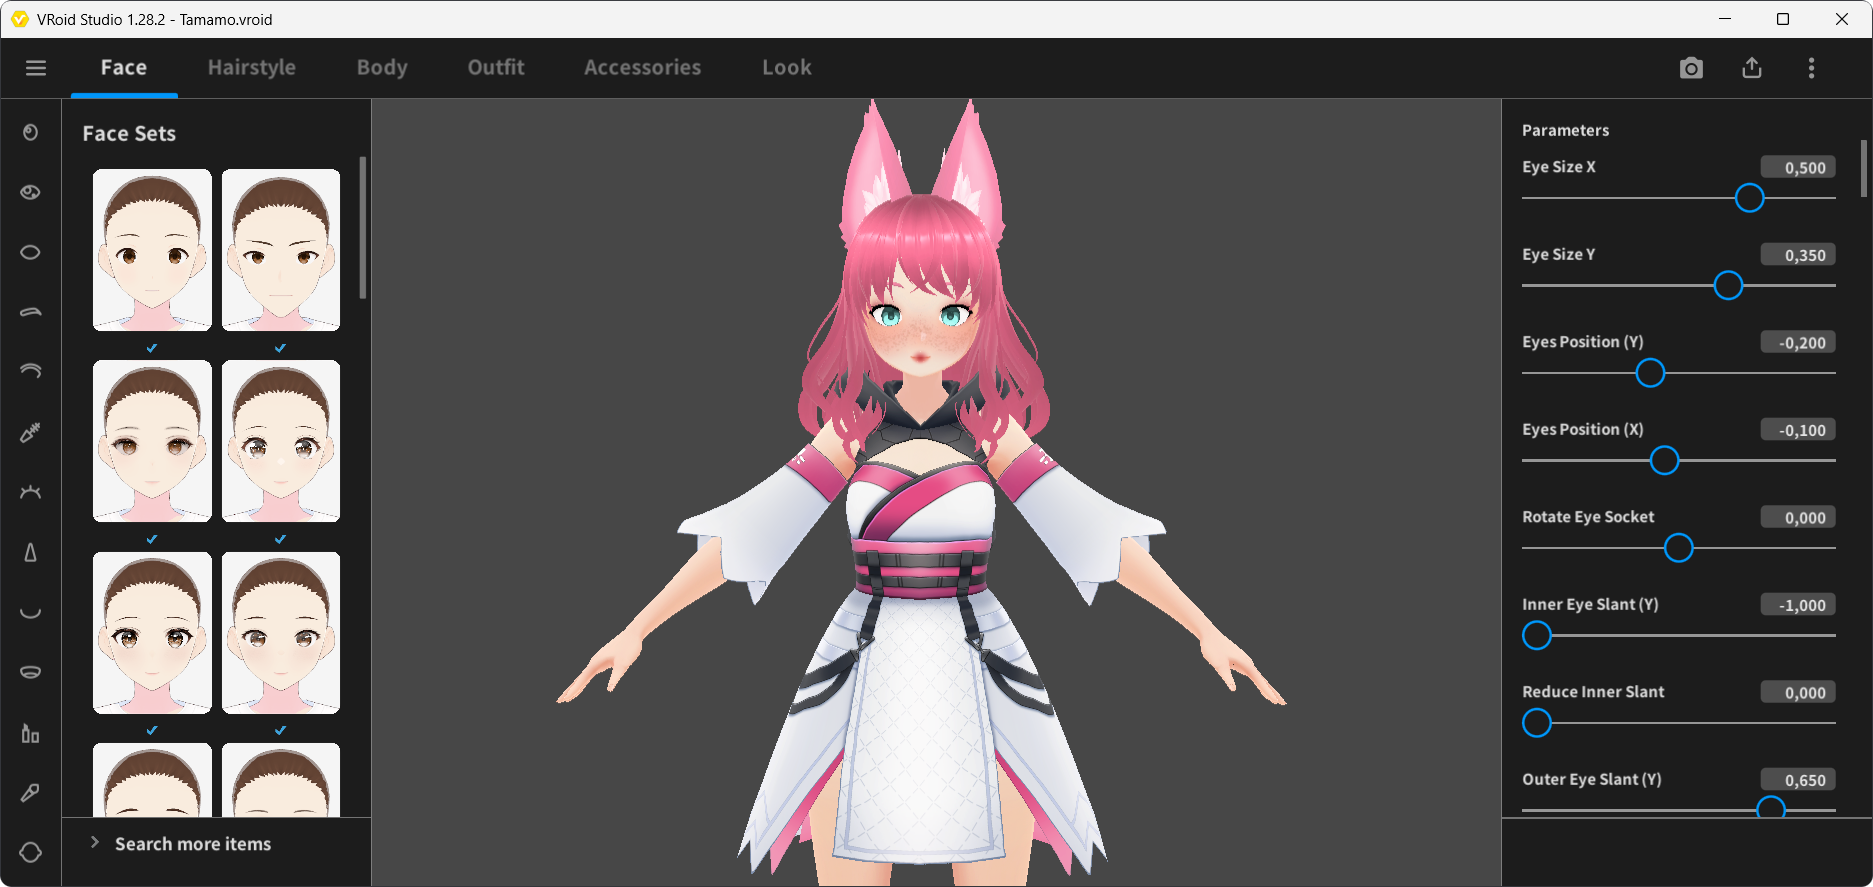Open the hamburger main menu

coord(36,68)
